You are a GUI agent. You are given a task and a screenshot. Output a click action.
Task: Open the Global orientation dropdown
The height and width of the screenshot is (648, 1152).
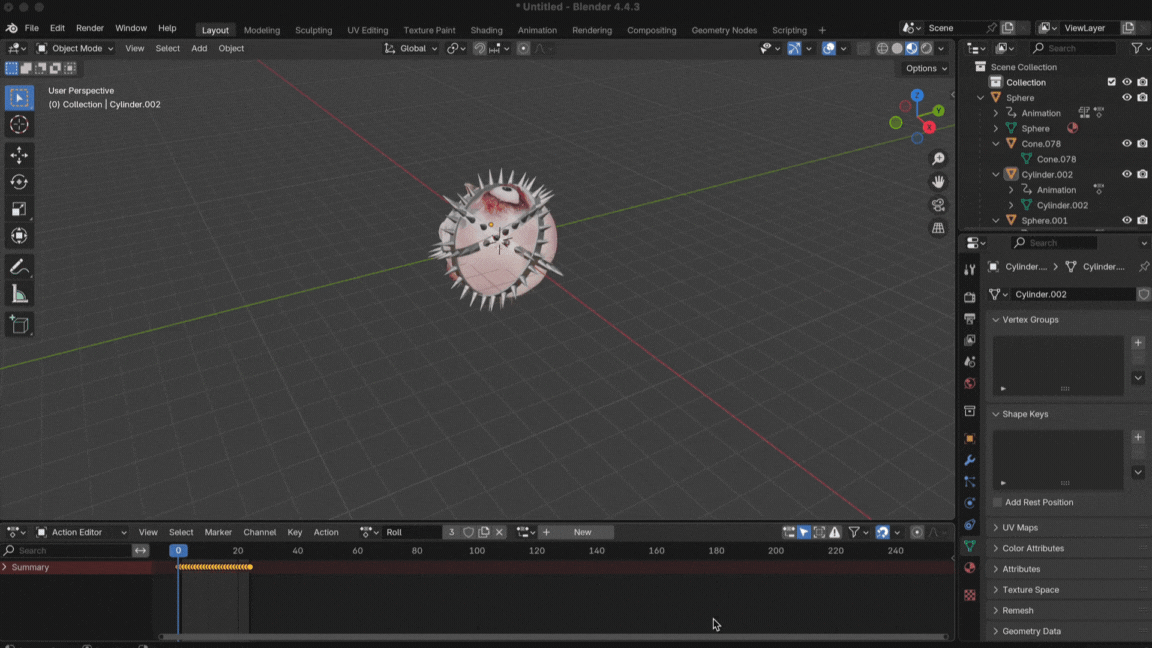coord(411,48)
